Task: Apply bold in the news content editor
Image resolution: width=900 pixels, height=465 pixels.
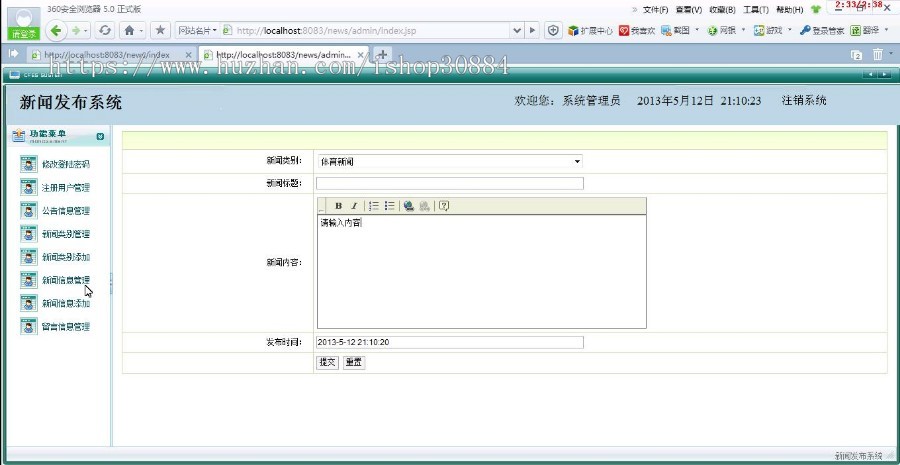Action: (x=339, y=206)
